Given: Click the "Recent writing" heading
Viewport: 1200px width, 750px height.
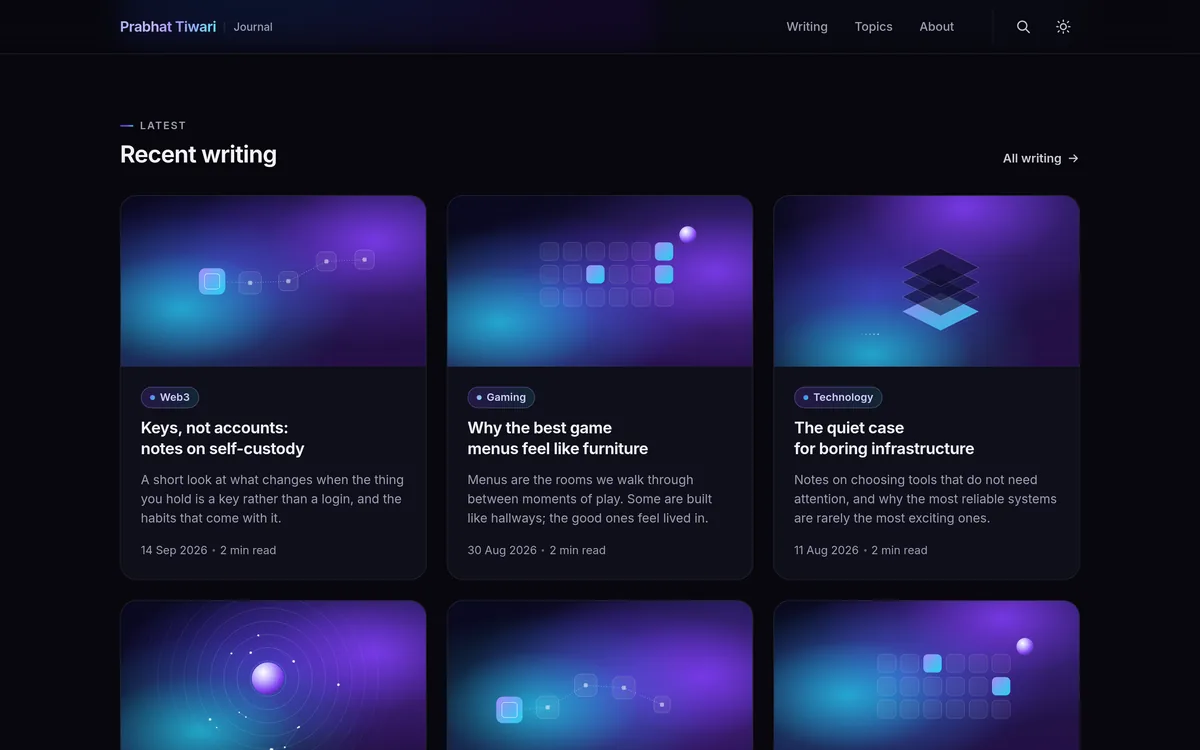Looking at the screenshot, I should (x=198, y=154).
